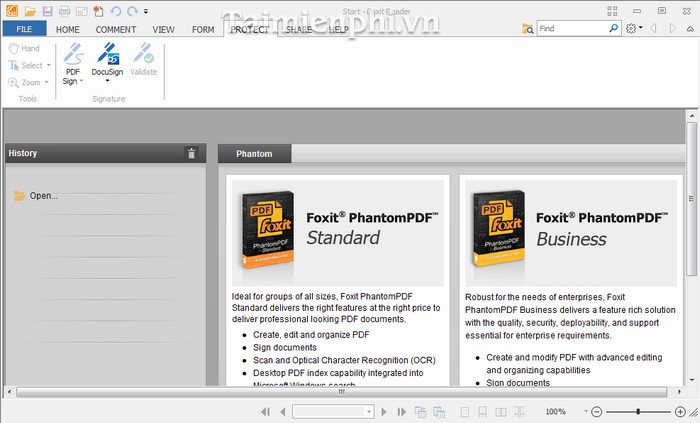Click the zoom out minus button

[x=597, y=412]
